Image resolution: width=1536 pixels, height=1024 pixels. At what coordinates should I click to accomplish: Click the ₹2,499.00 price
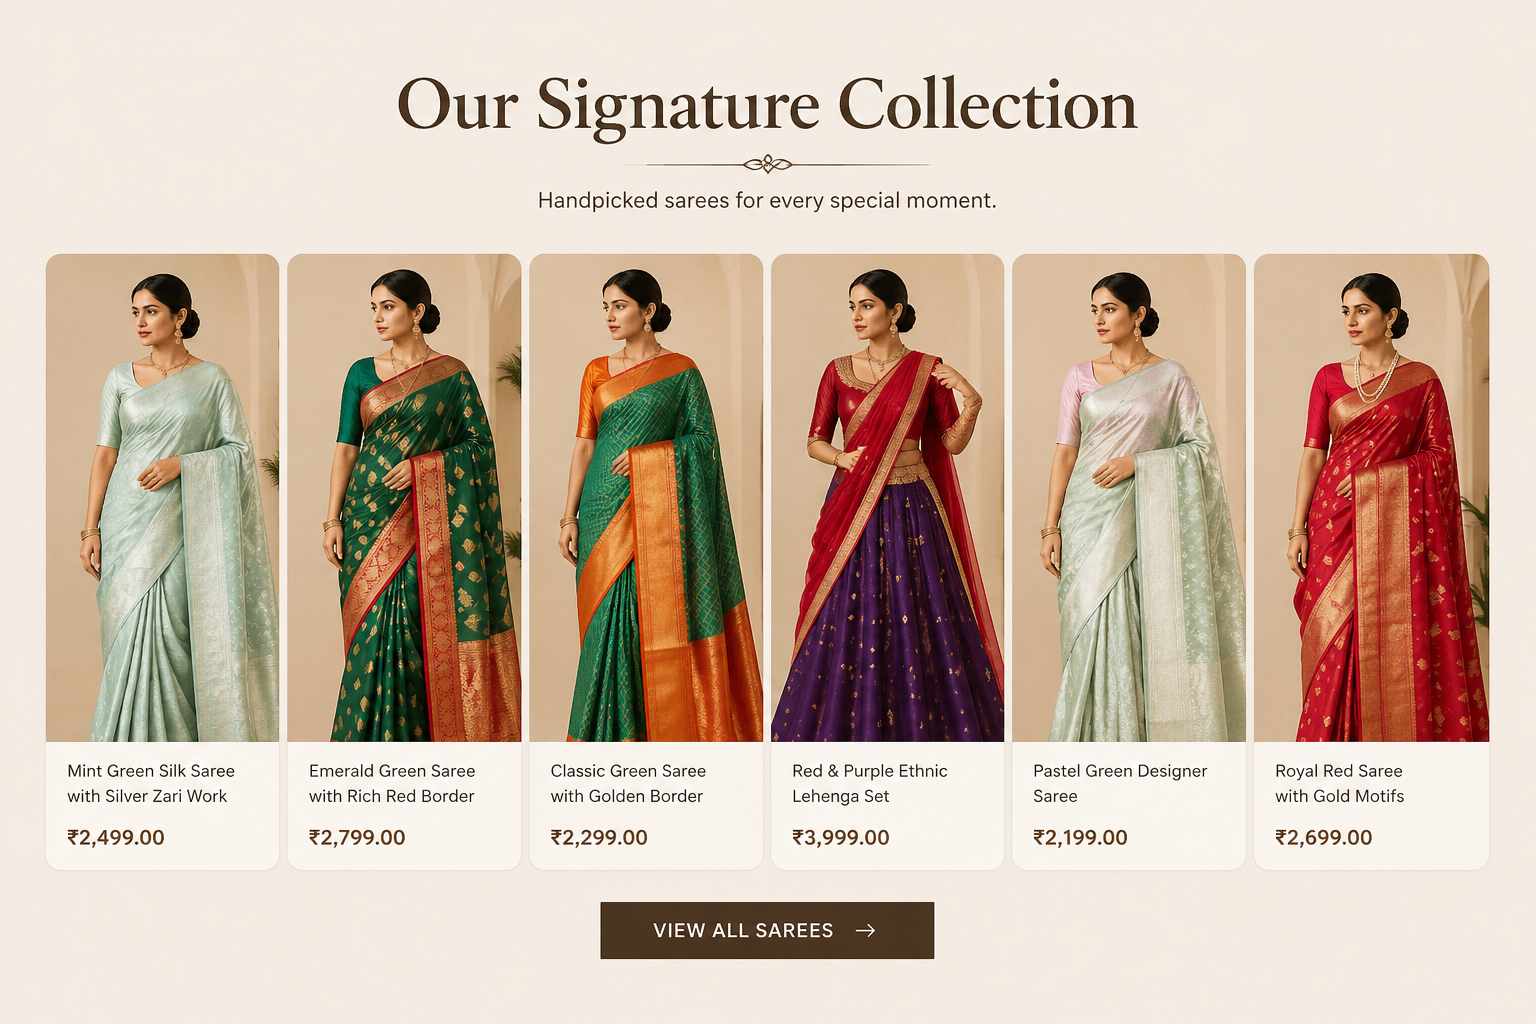116,838
